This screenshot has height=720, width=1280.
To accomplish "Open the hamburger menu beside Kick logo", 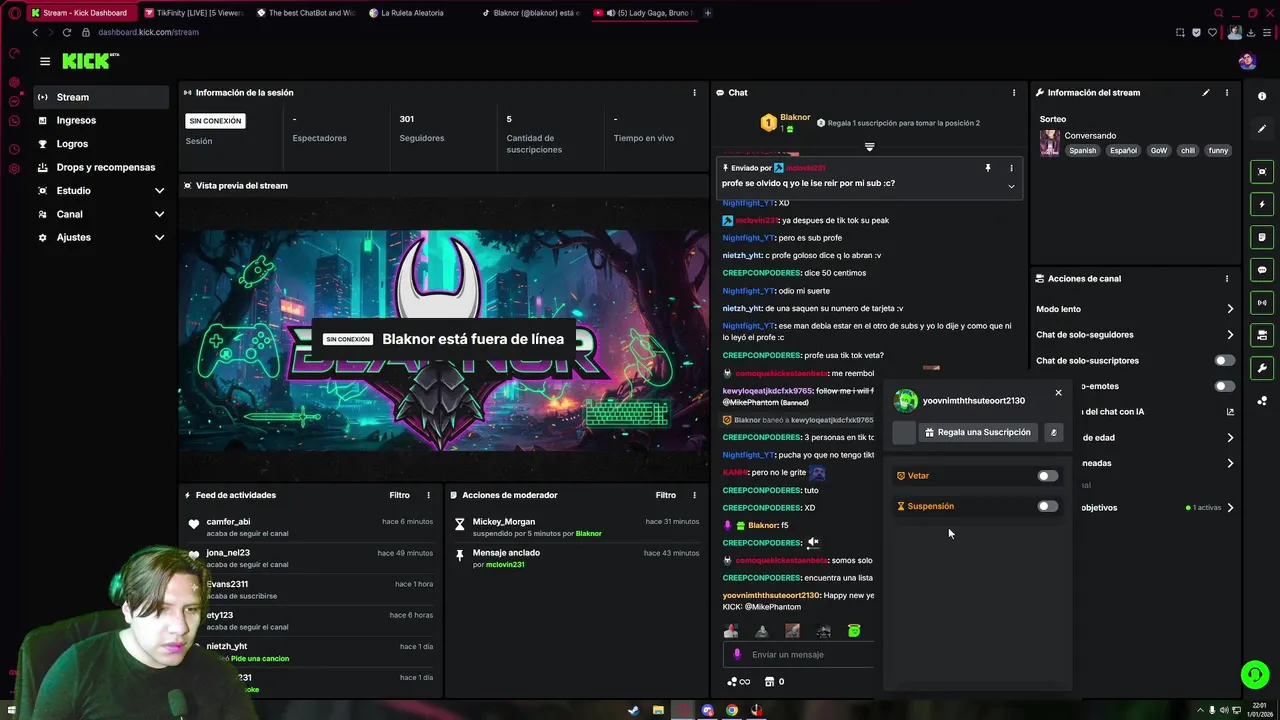I will click(45, 61).
